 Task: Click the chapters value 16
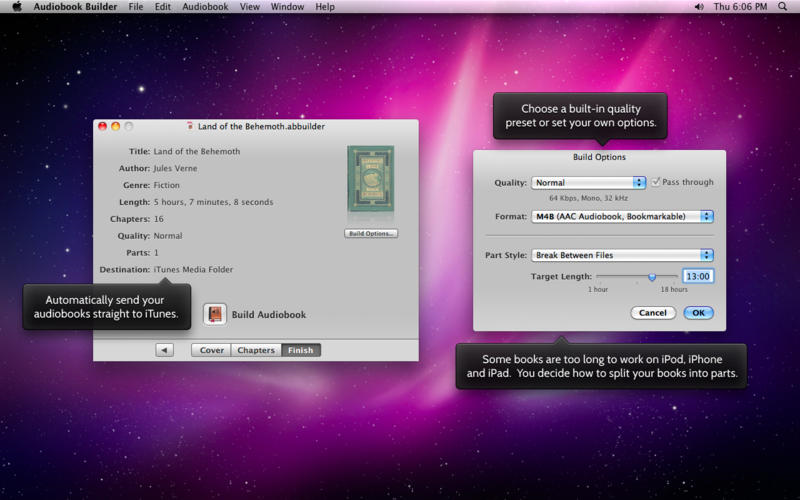click(159, 219)
